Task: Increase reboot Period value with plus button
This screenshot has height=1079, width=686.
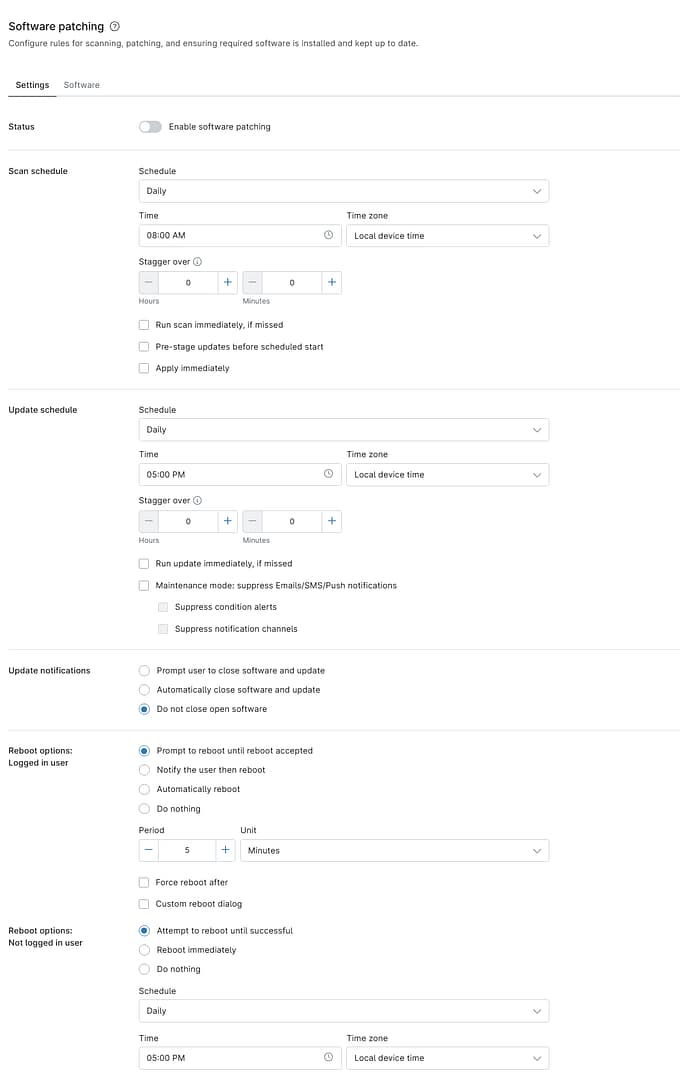Action: pos(225,850)
